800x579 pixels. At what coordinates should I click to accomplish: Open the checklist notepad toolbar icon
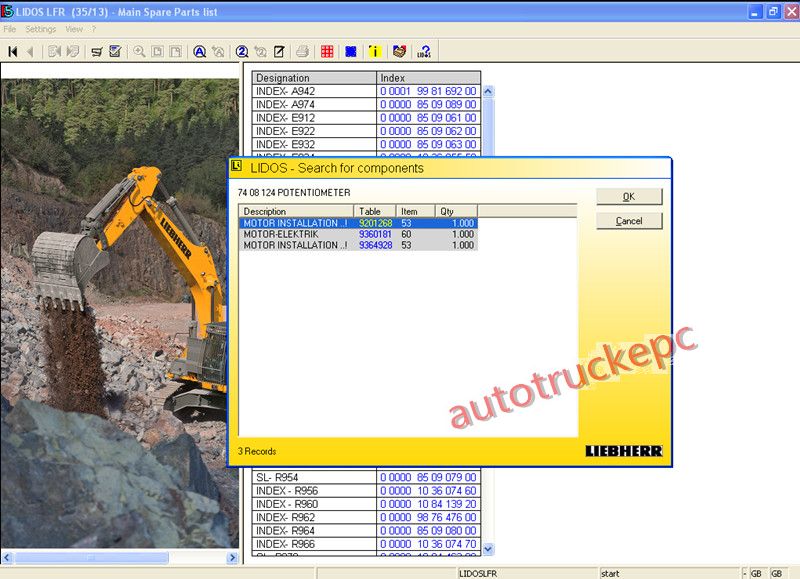click(115, 52)
